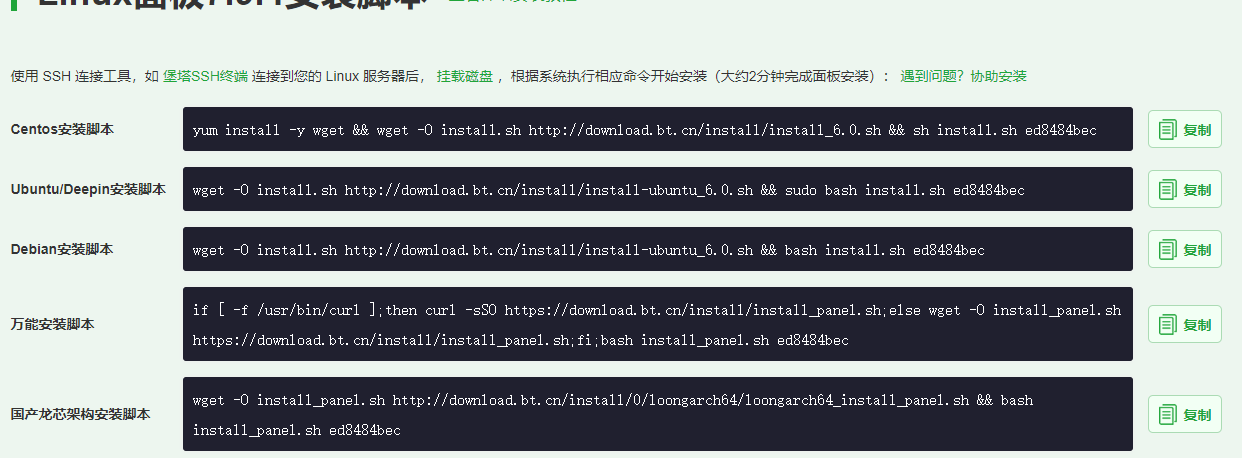Copy the 万能安装脚本 command
The width and height of the screenshot is (1242, 458).
(1185, 325)
